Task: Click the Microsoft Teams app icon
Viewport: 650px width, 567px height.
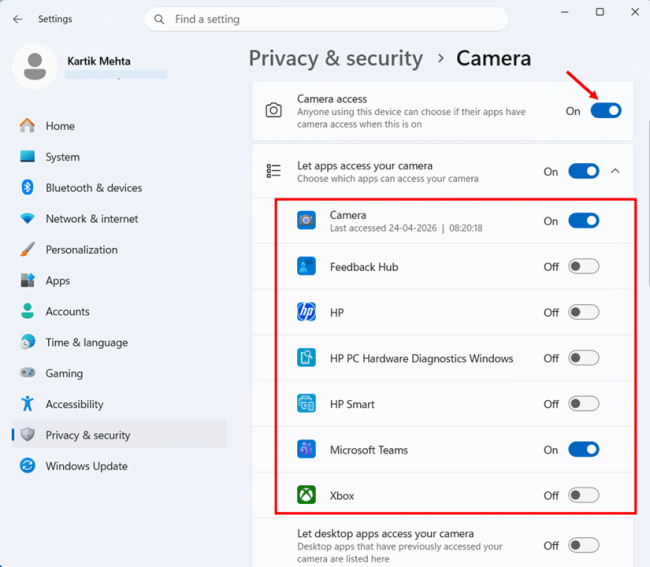Action: coord(306,449)
